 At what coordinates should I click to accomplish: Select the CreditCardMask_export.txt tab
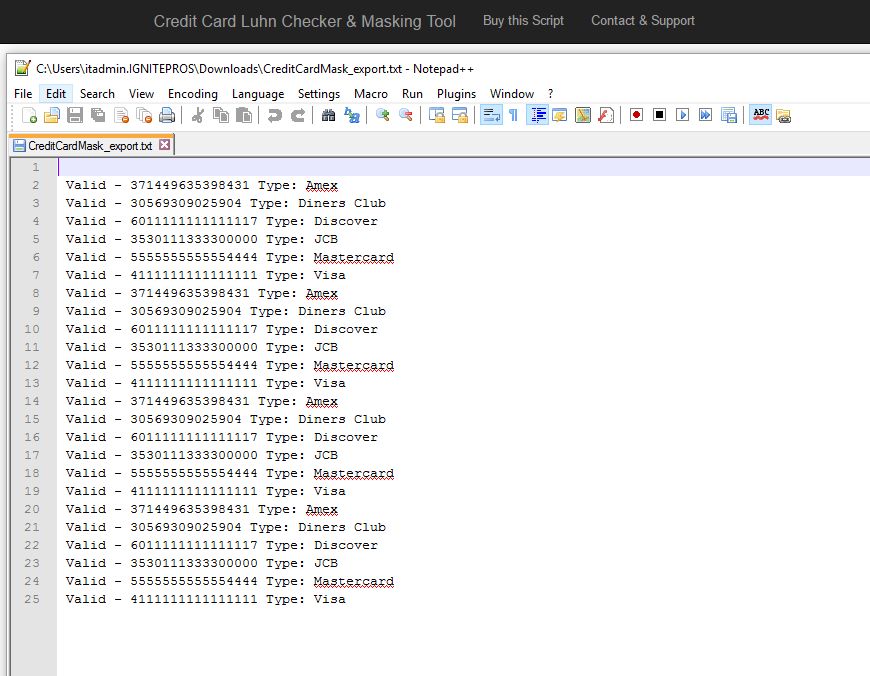89,146
